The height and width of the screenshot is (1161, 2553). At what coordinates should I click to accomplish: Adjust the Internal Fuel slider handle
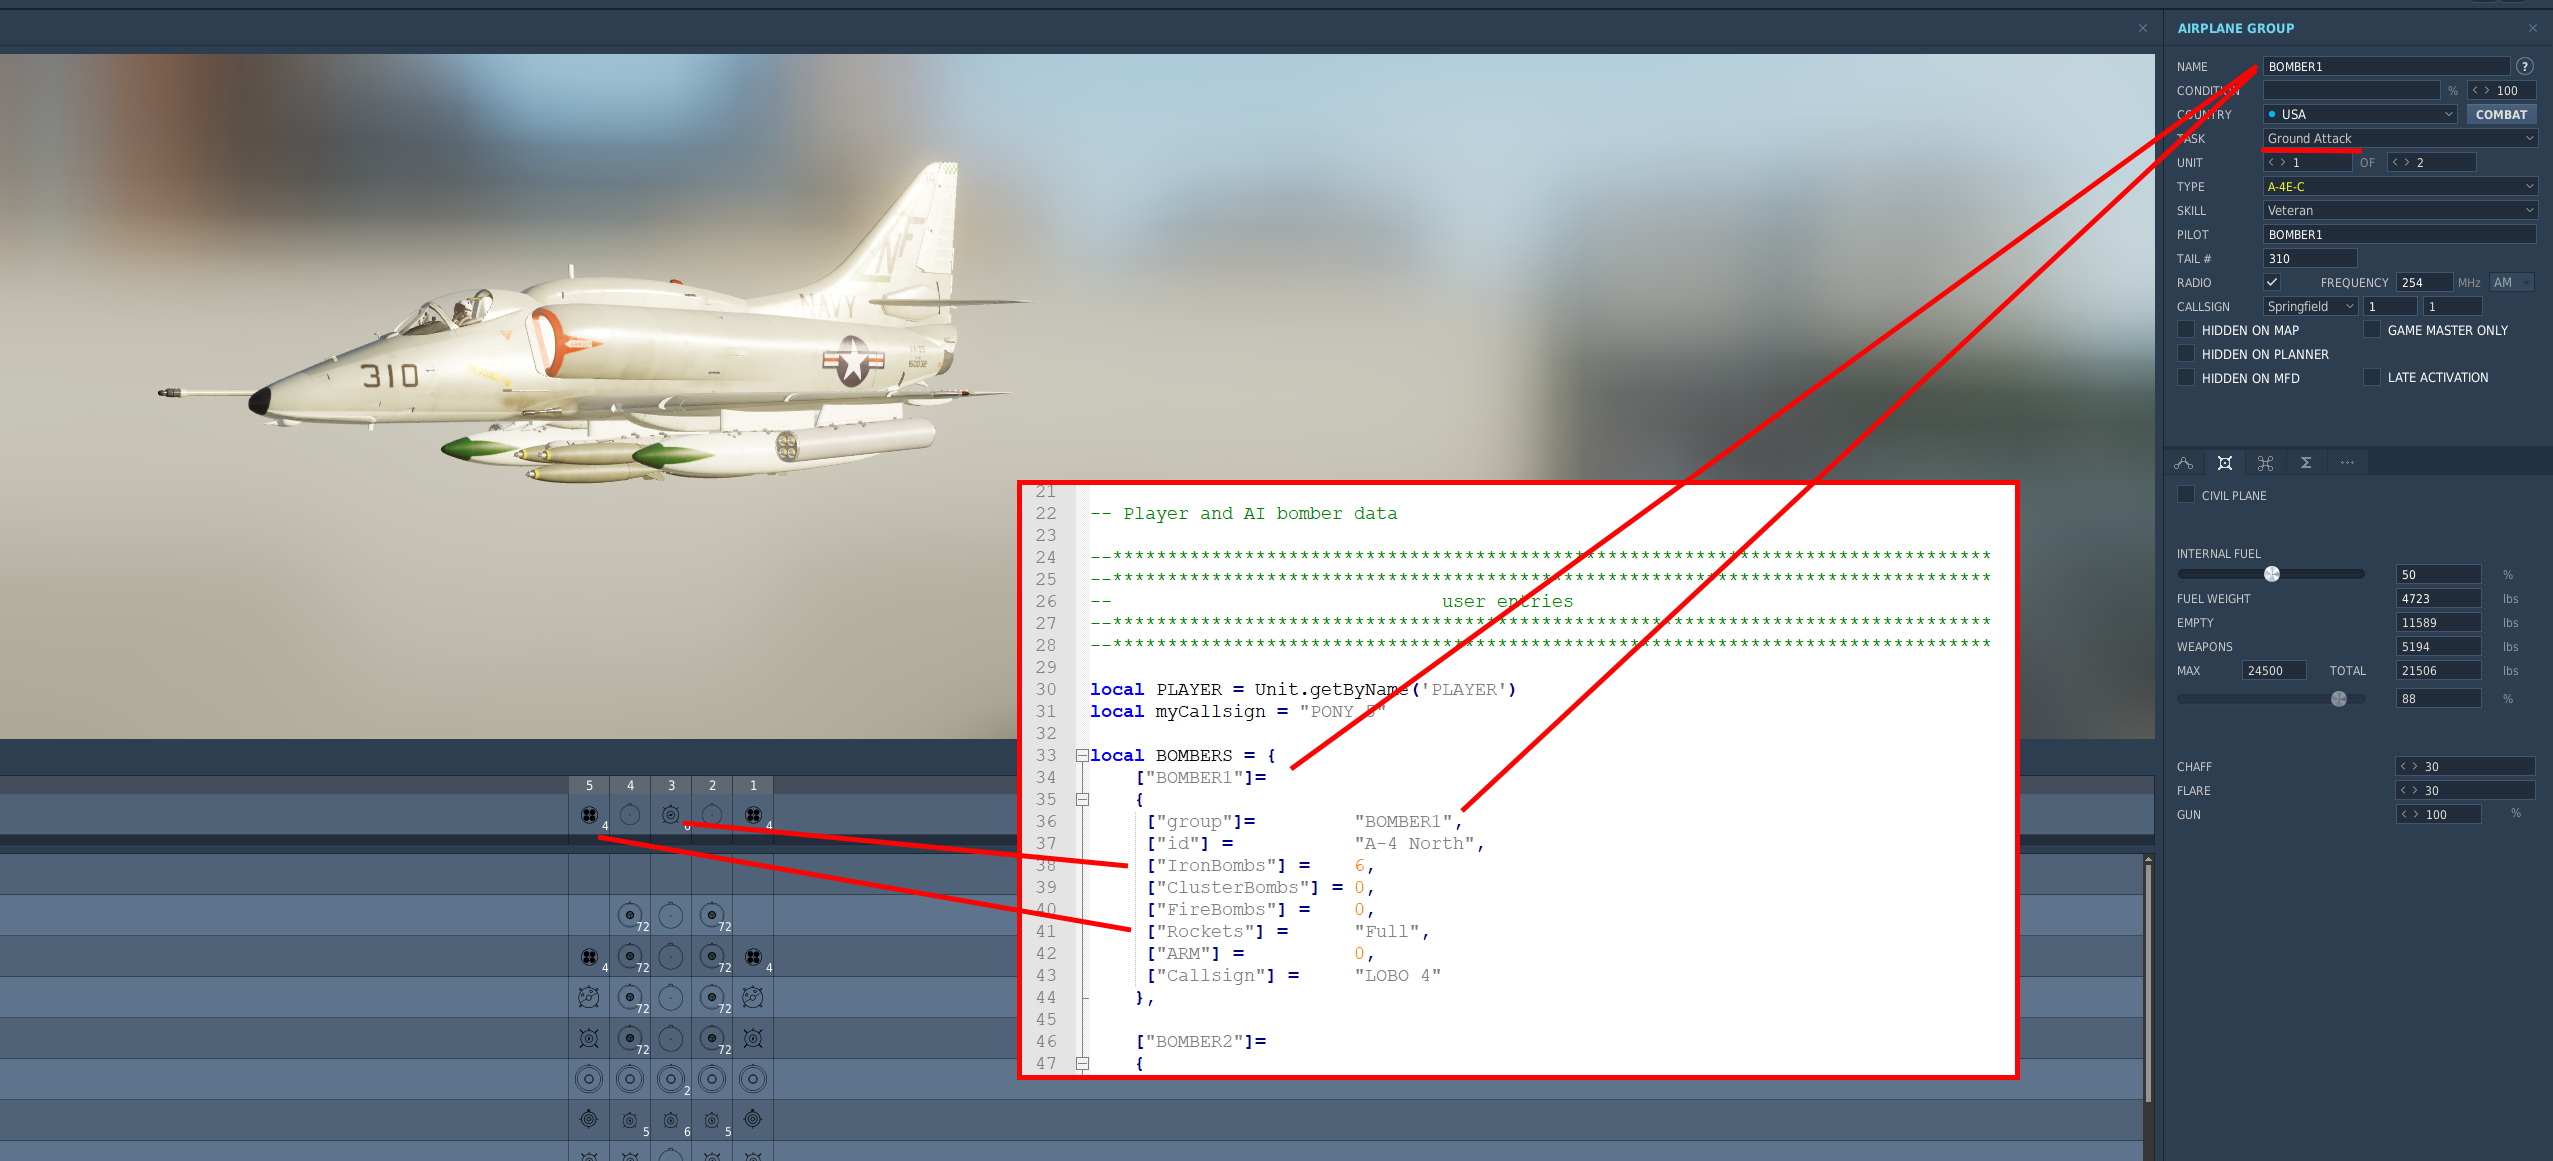(x=2272, y=574)
